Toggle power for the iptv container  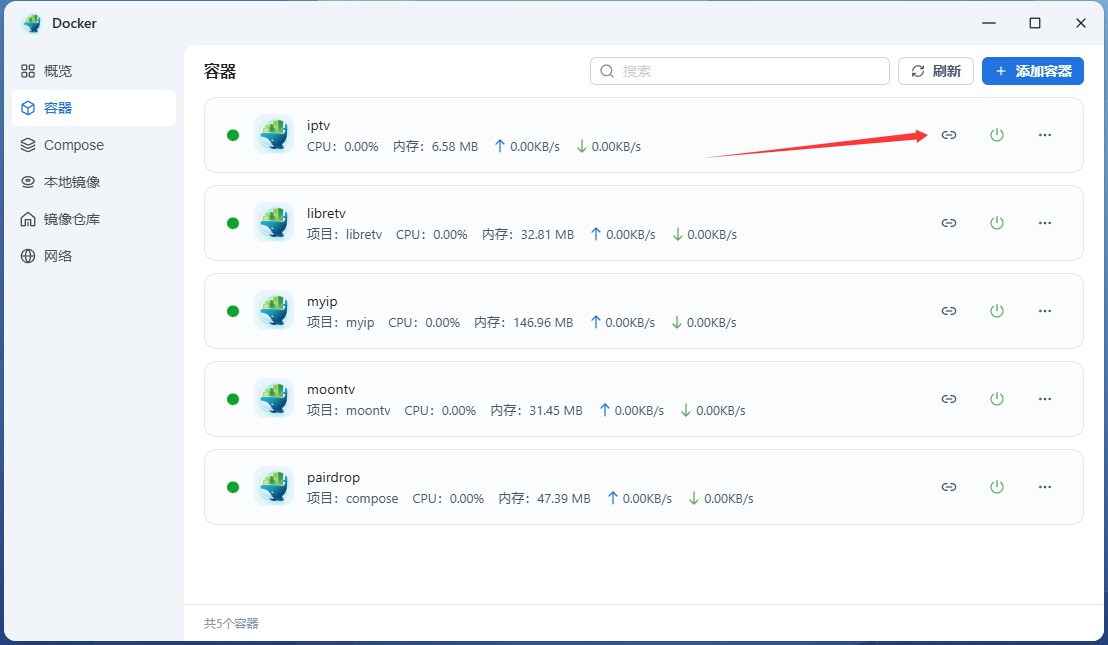996,135
